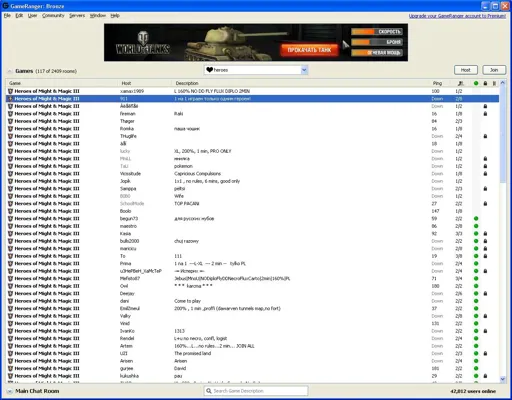Select the row hosted by EmilZmeul
The width and height of the screenshot is (512, 400).
tap(252, 308)
